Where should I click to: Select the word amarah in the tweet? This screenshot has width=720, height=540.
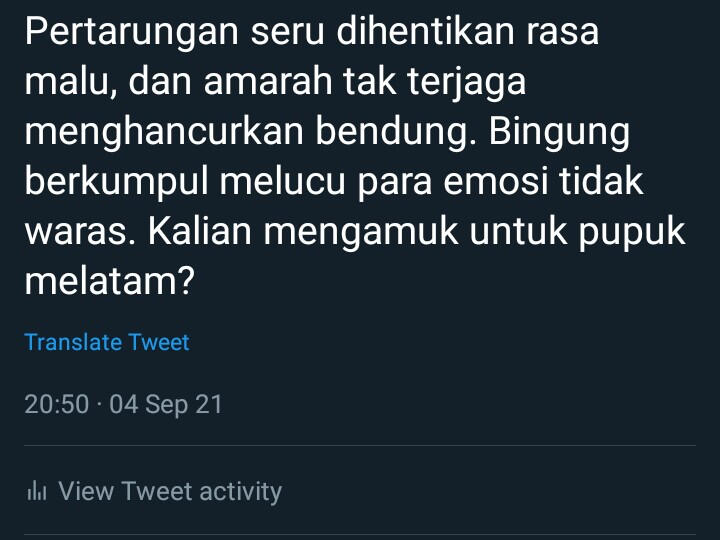(x=268, y=82)
